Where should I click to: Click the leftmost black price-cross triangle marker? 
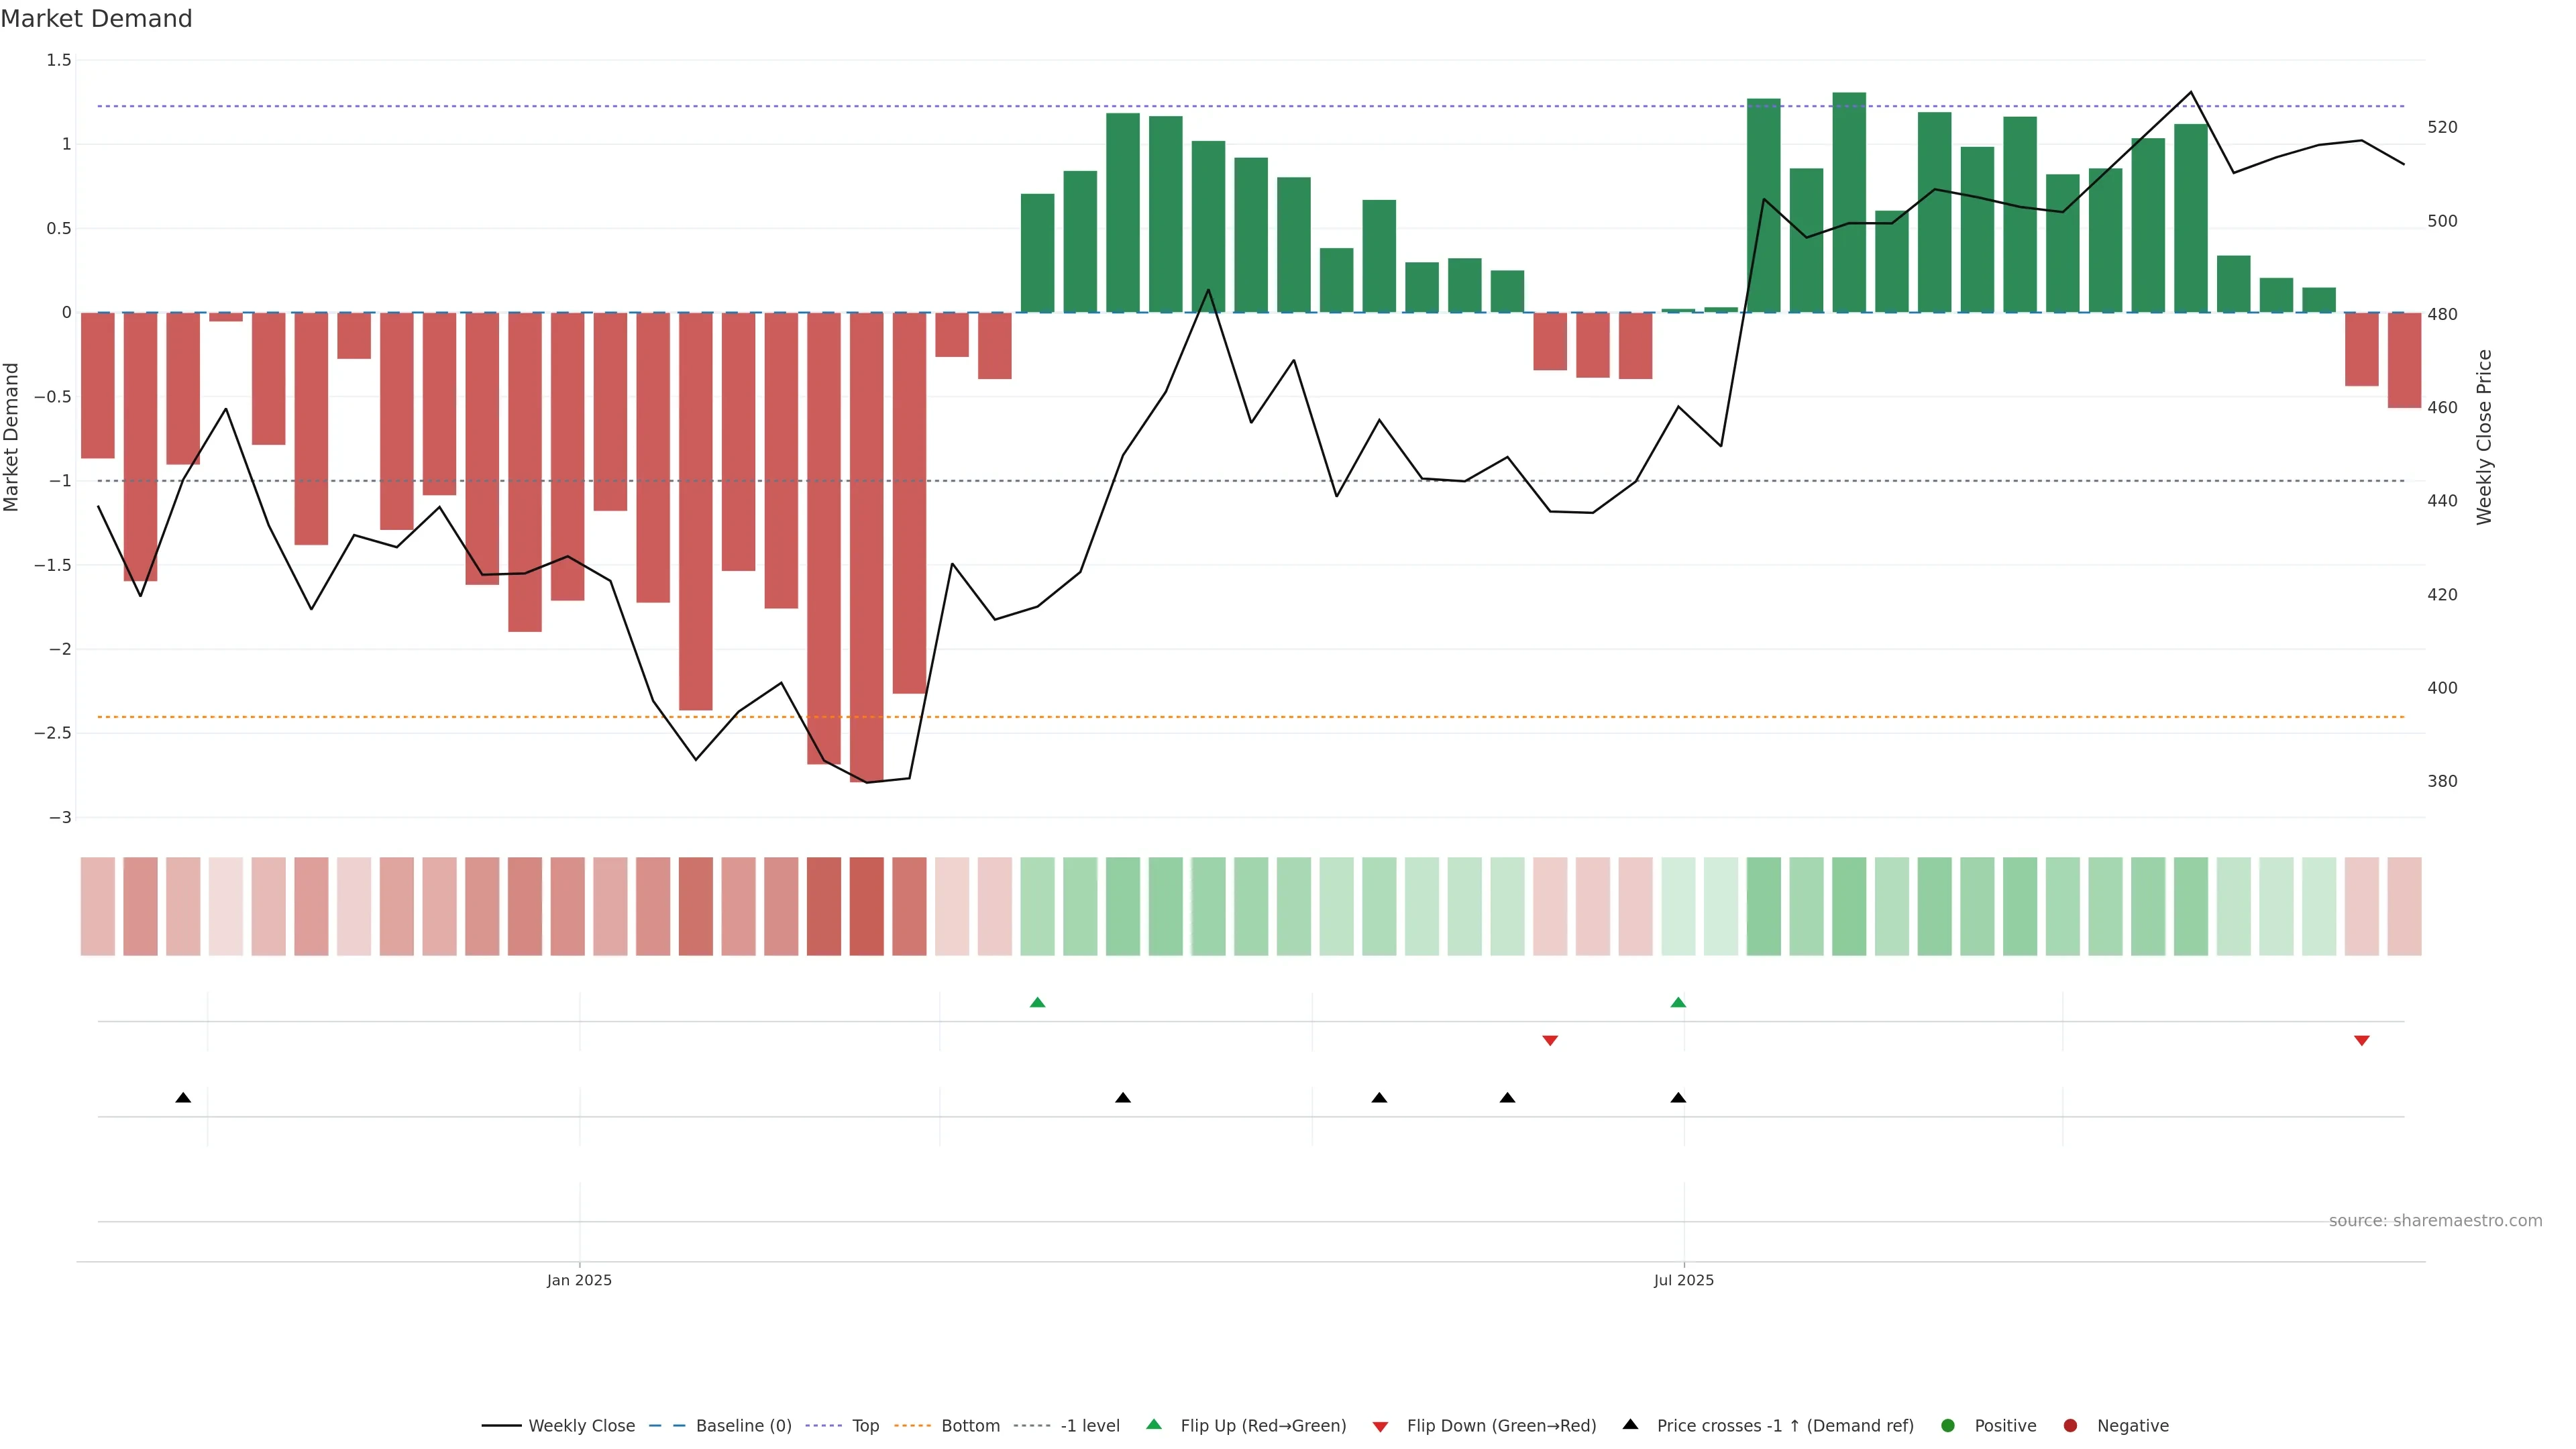[183, 1098]
